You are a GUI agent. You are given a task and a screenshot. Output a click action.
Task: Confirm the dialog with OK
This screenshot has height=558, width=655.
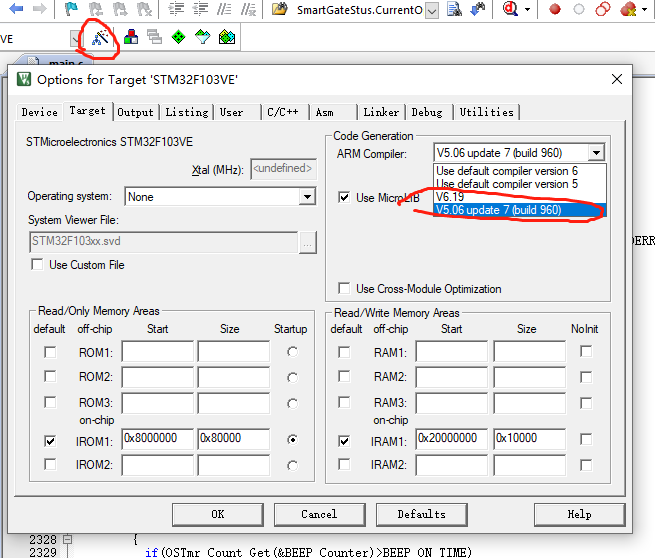218,514
